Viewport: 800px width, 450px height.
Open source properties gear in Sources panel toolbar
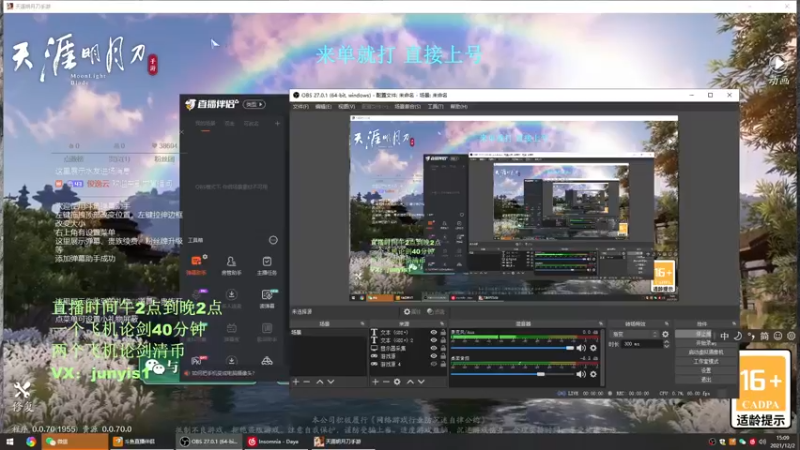point(397,382)
